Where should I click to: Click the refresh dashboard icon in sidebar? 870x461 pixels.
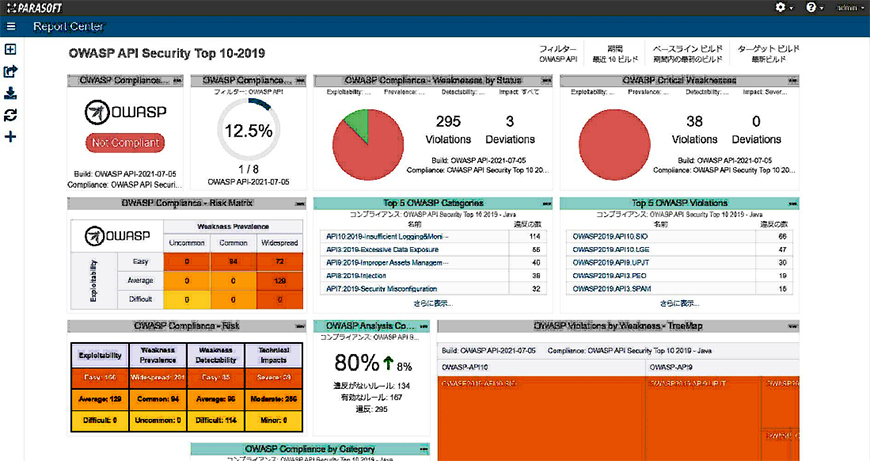click(x=11, y=115)
